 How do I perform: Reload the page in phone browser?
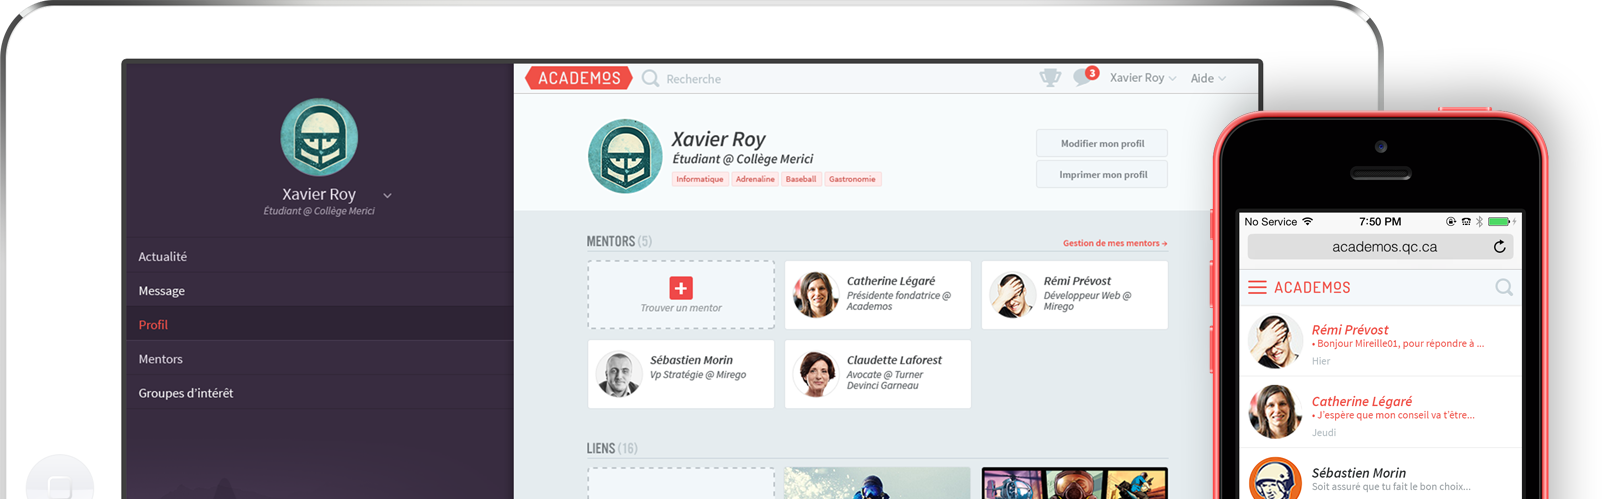pos(1499,247)
